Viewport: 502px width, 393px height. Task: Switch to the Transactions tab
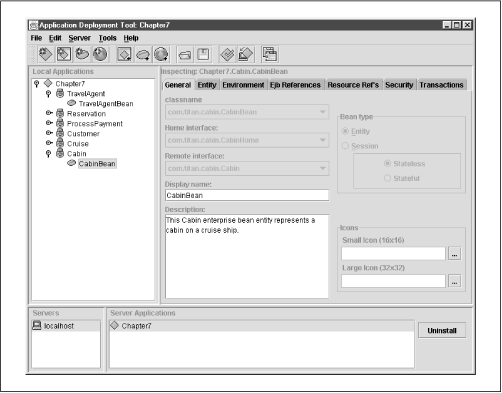click(441, 85)
